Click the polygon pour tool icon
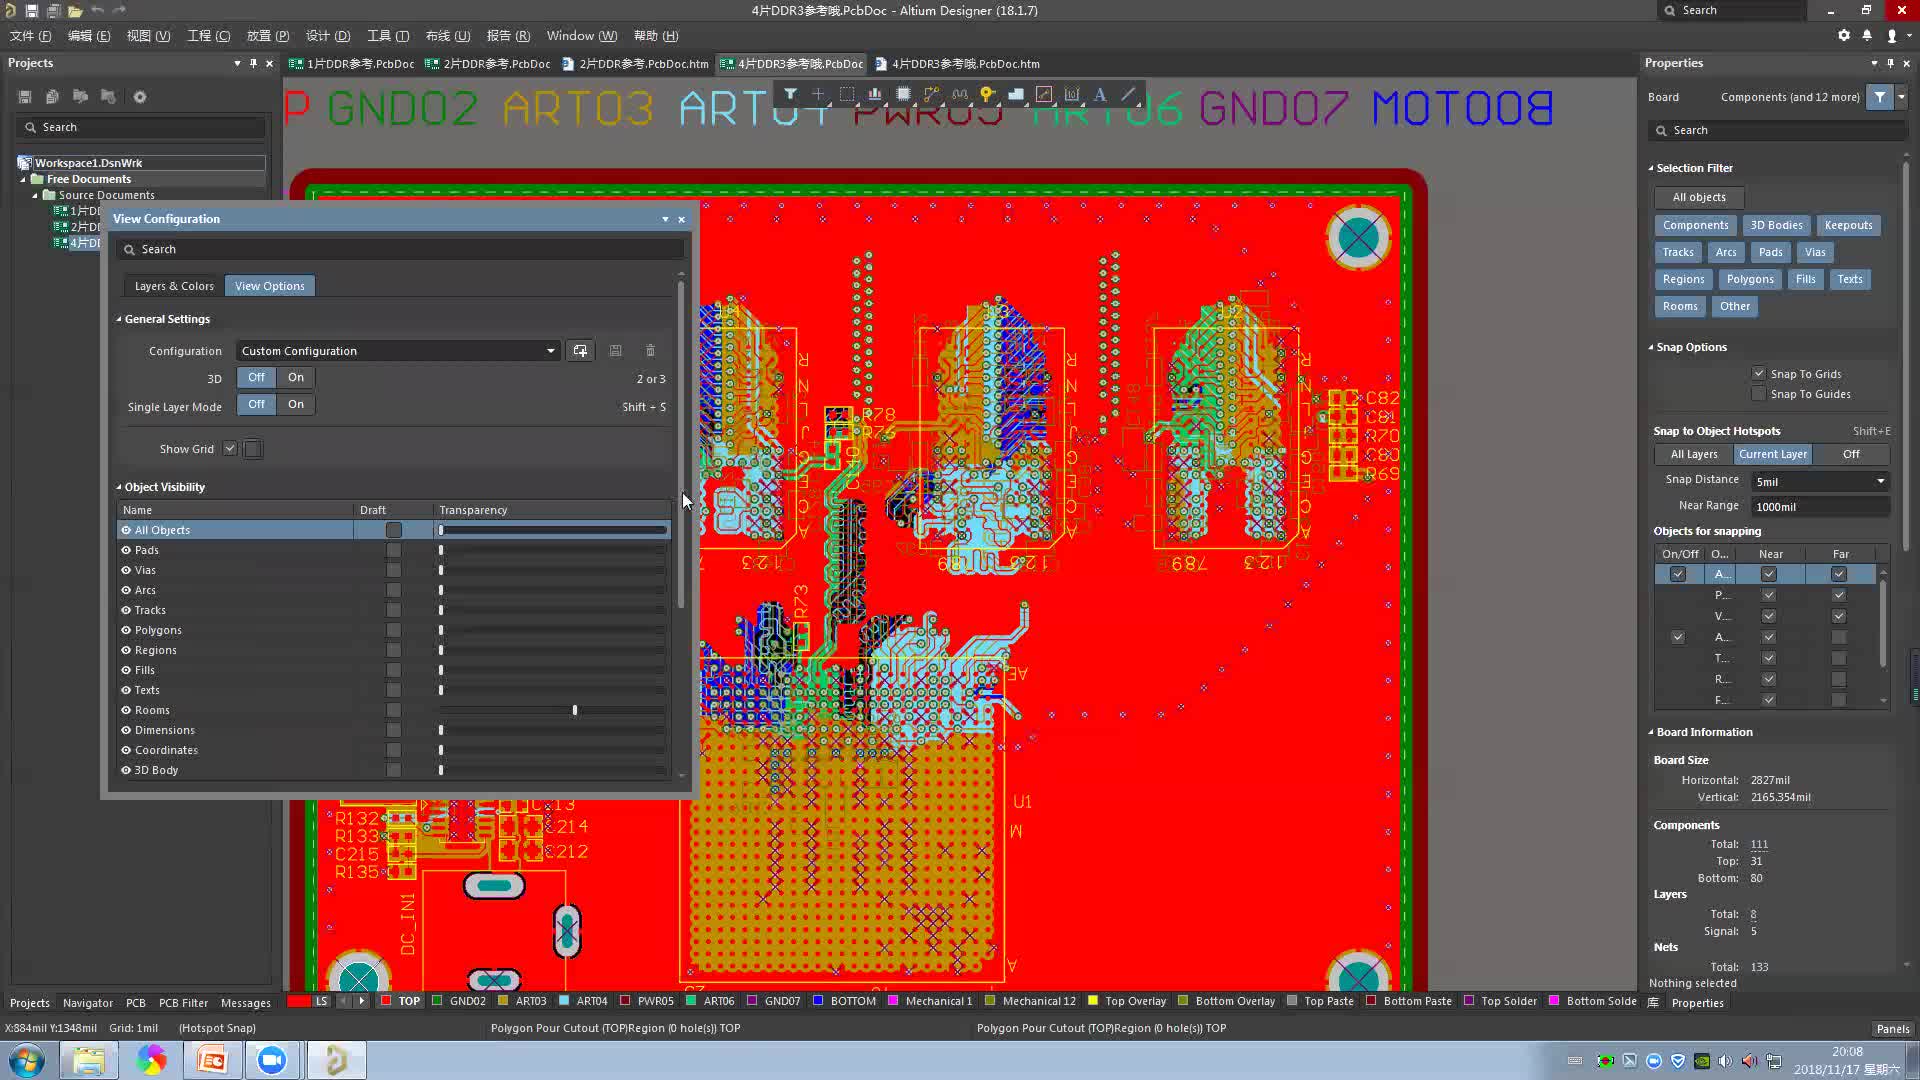This screenshot has width=1920, height=1080. (1016, 94)
